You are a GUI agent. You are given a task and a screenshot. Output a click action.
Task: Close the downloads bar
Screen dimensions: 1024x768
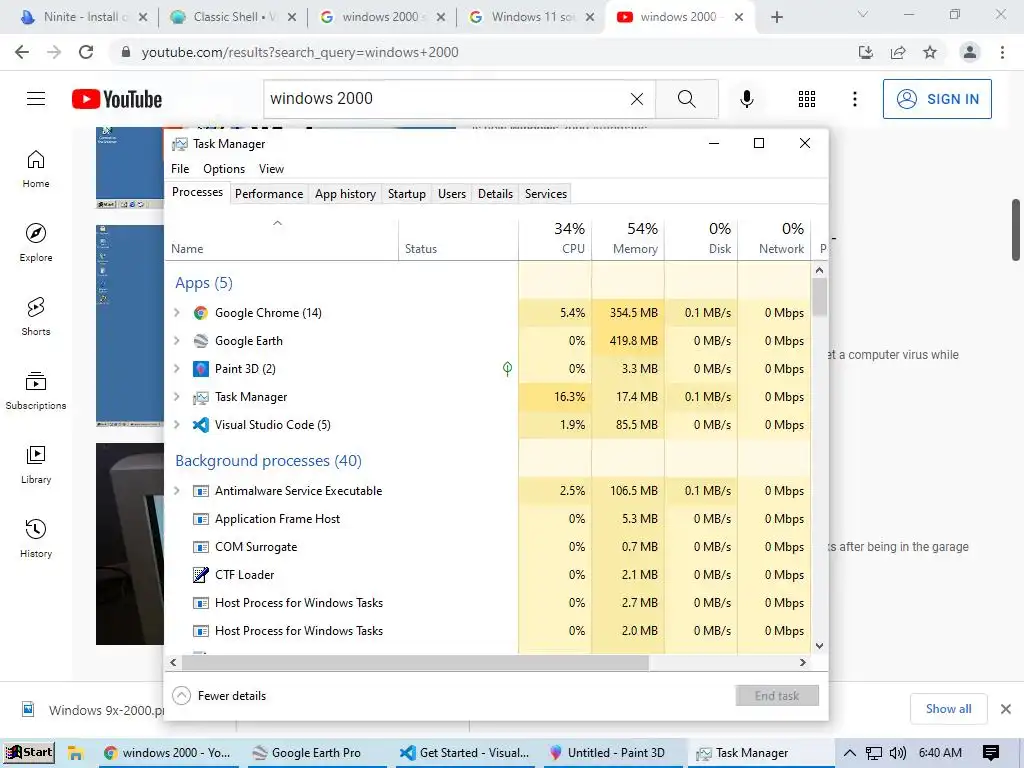click(x=1006, y=709)
